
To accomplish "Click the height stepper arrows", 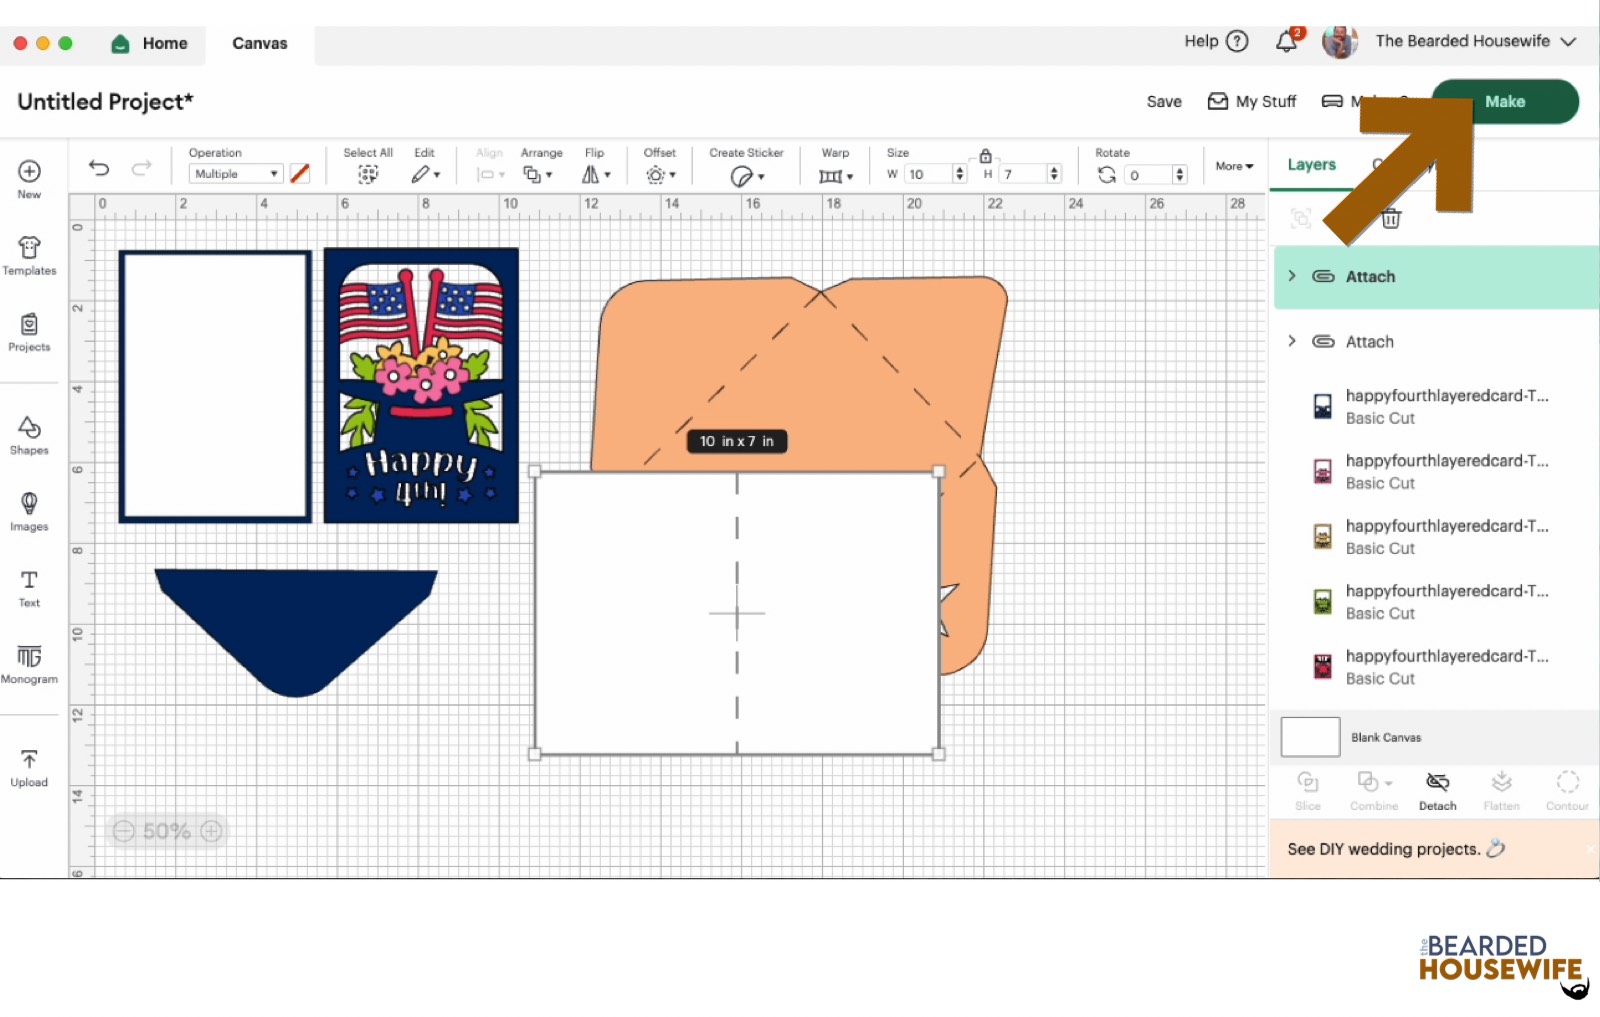I will (1054, 174).
